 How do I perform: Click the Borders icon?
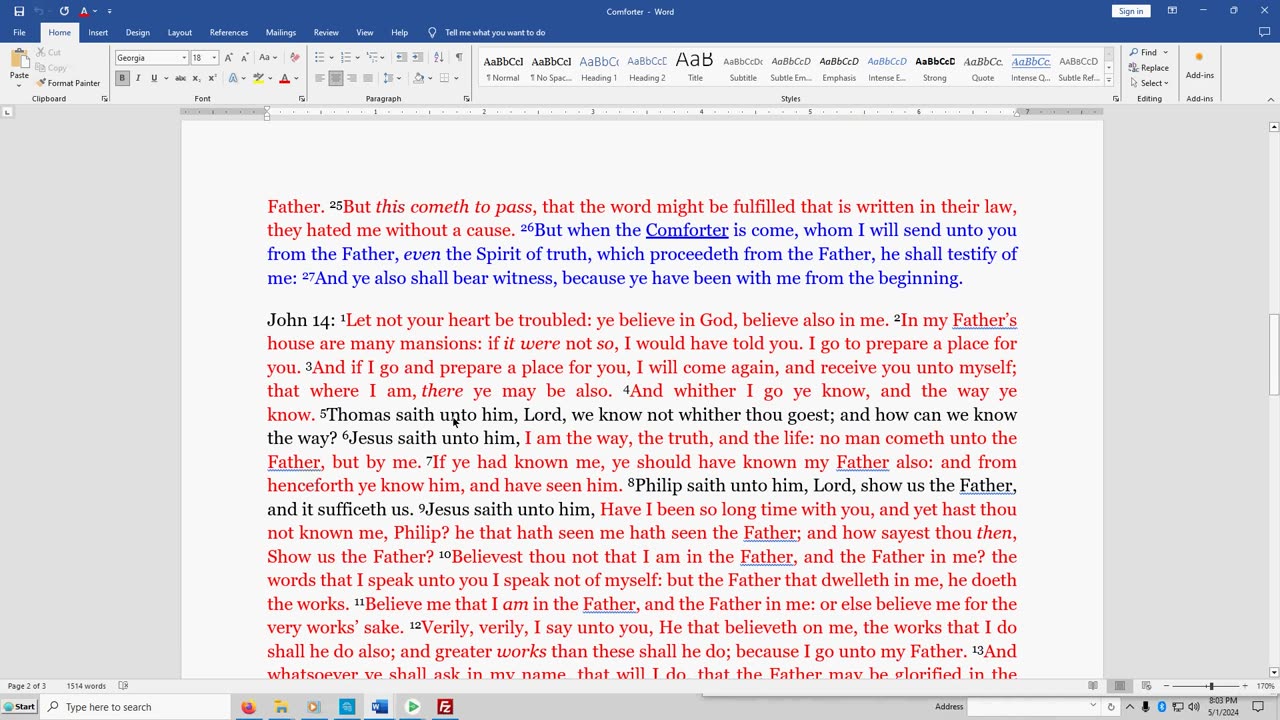[x=444, y=78]
